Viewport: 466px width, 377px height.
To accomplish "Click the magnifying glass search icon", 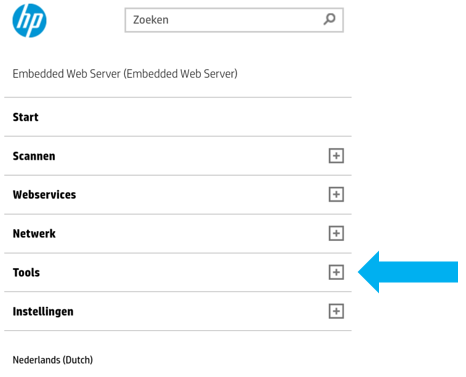I will pyautogui.click(x=329, y=19).
